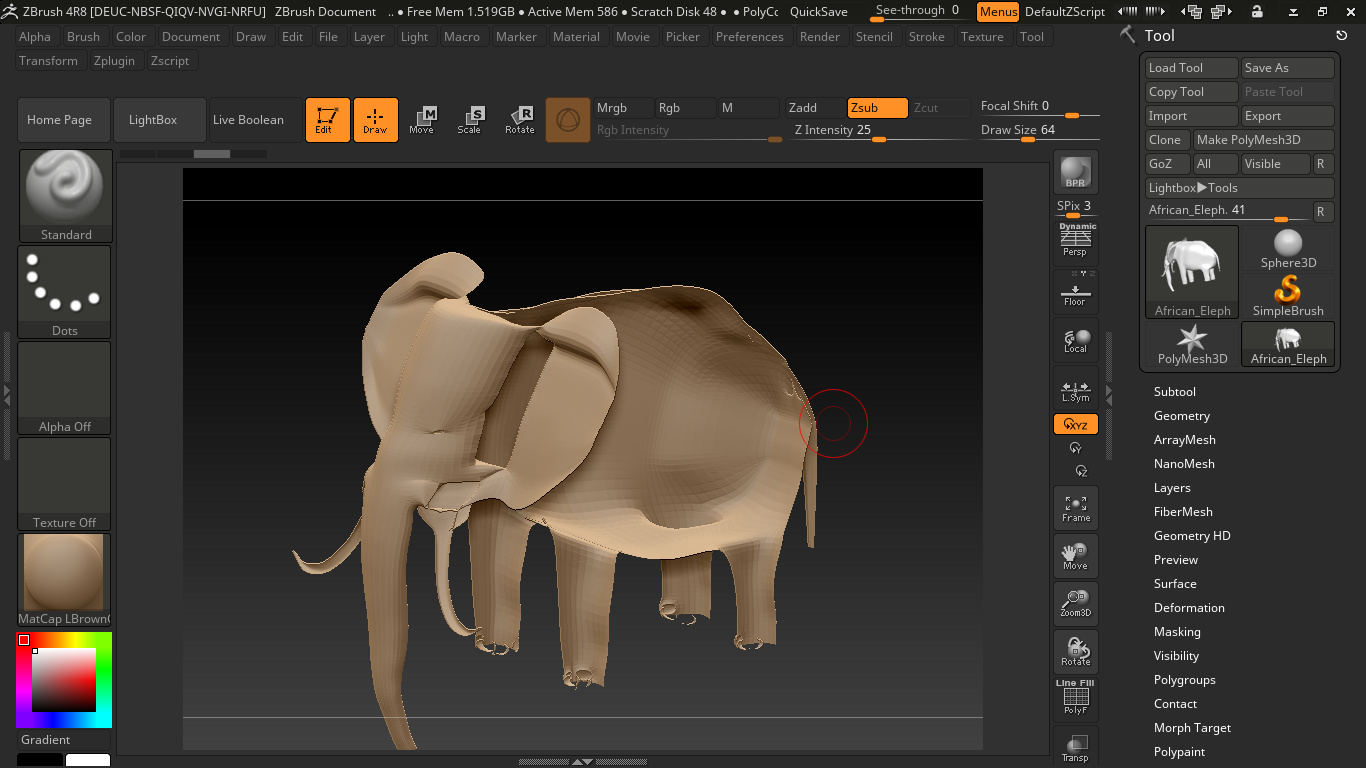Activate Draw mode button
Image resolution: width=1366 pixels, height=768 pixels.
pyautogui.click(x=376, y=120)
